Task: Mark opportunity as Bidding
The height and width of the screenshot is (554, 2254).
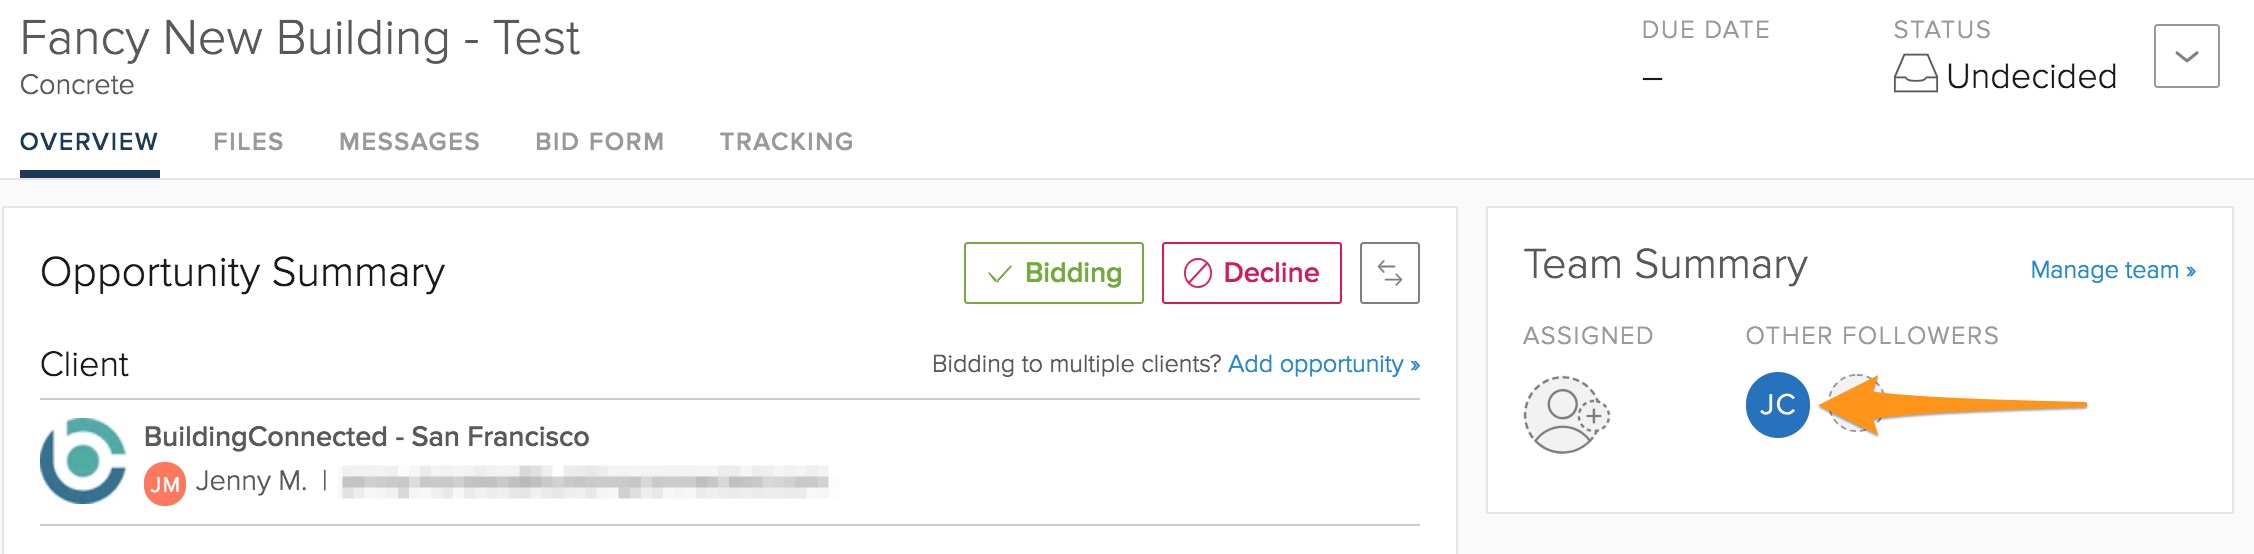Action: 1053,273
